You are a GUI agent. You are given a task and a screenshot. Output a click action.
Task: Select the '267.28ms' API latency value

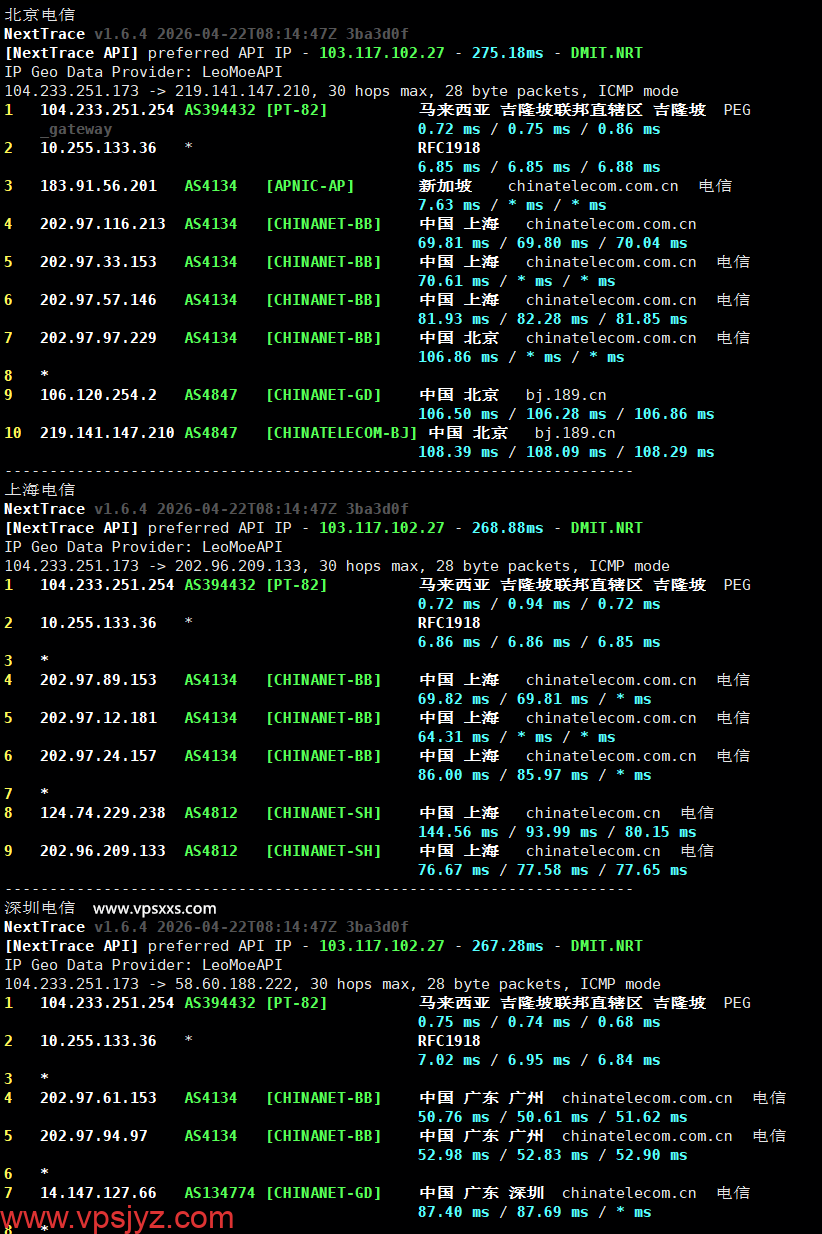(507, 946)
